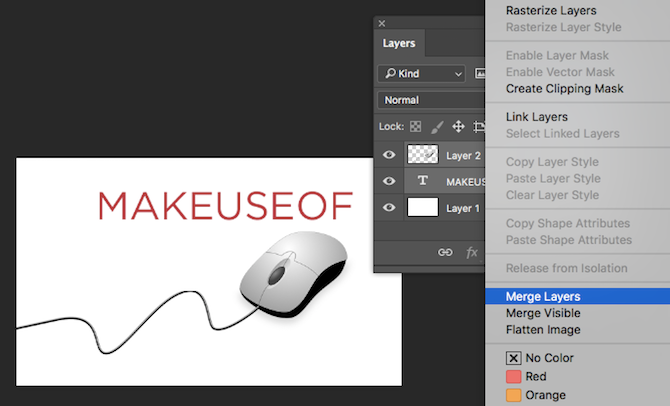Choose Flatten Image menu item
The height and width of the screenshot is (406, 670).
coord(543,330)
